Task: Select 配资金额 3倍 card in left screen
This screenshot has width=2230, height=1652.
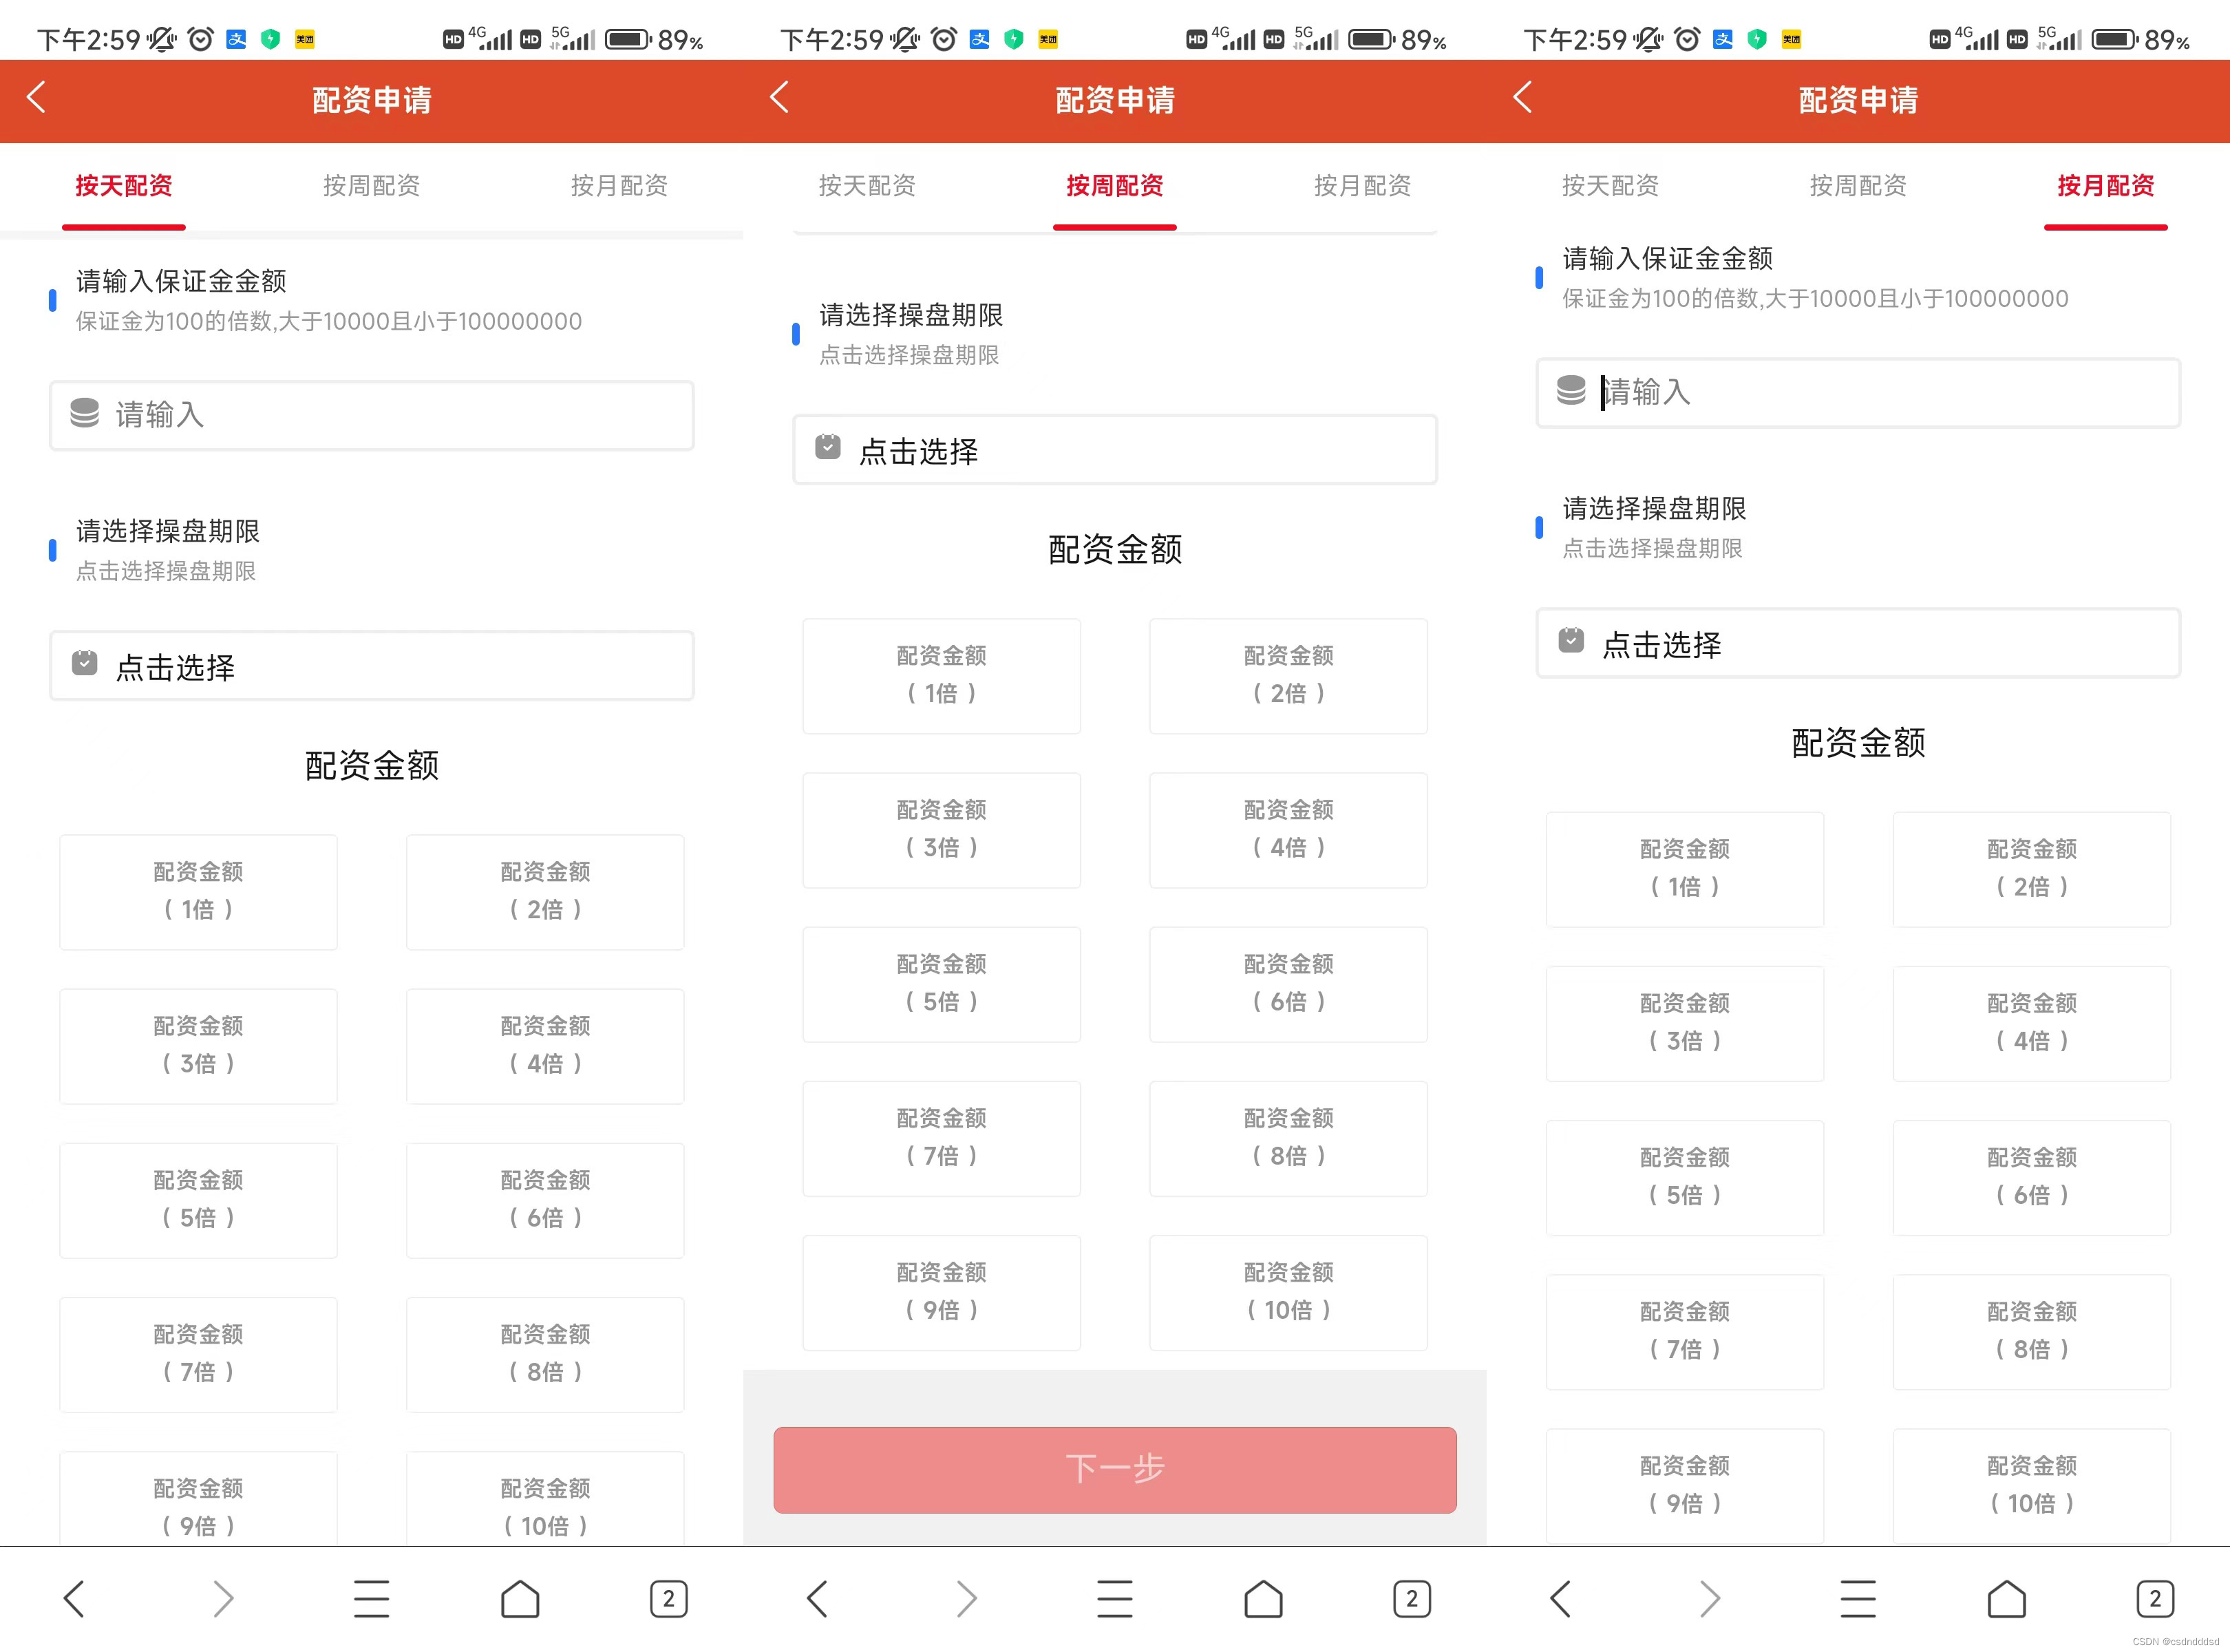Action: tap(198, 1046)
